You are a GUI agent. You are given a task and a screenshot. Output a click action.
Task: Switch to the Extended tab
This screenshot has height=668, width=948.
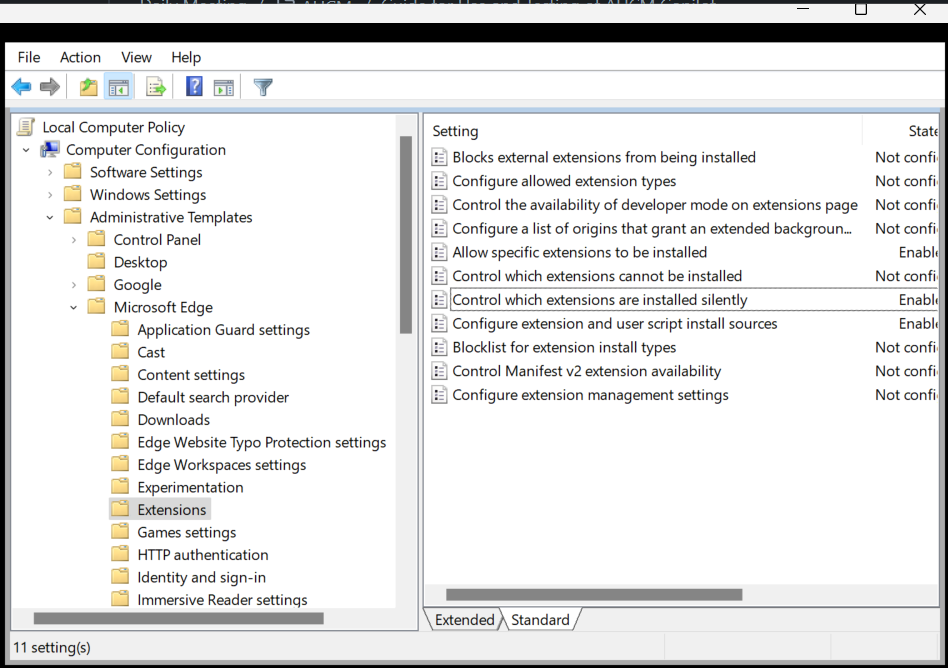click(464, 620)
